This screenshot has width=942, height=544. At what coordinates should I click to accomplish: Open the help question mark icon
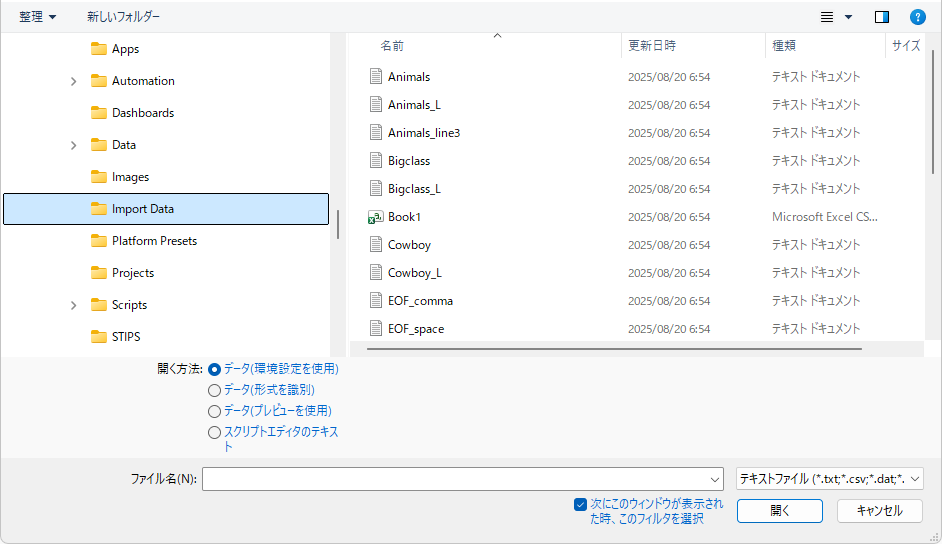(x=917, y=17)
